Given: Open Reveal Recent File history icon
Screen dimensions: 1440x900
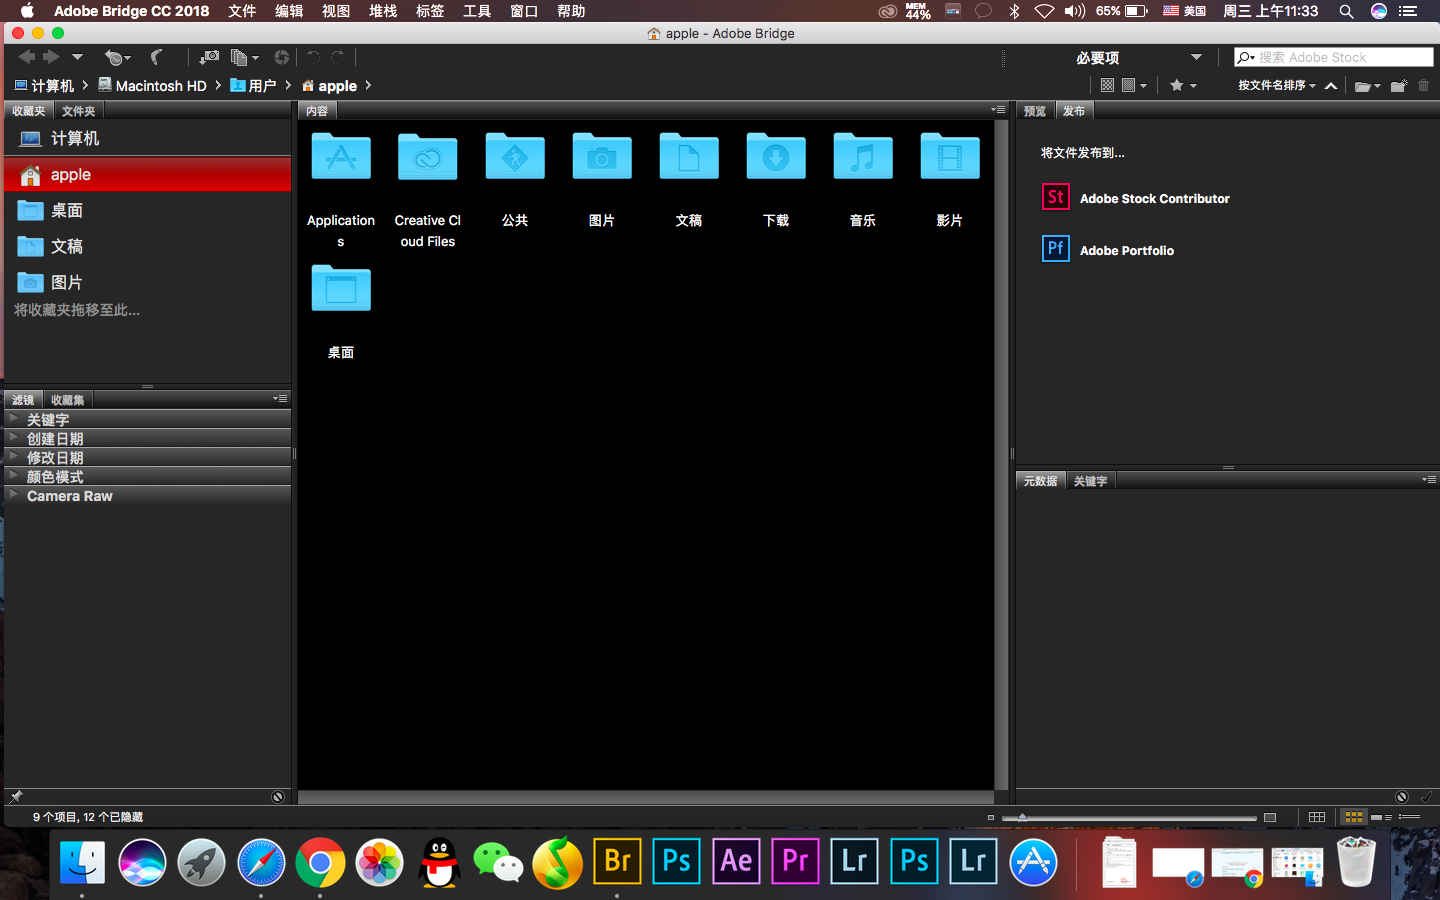Looking at the screenshot, I should tap(117, 58).
